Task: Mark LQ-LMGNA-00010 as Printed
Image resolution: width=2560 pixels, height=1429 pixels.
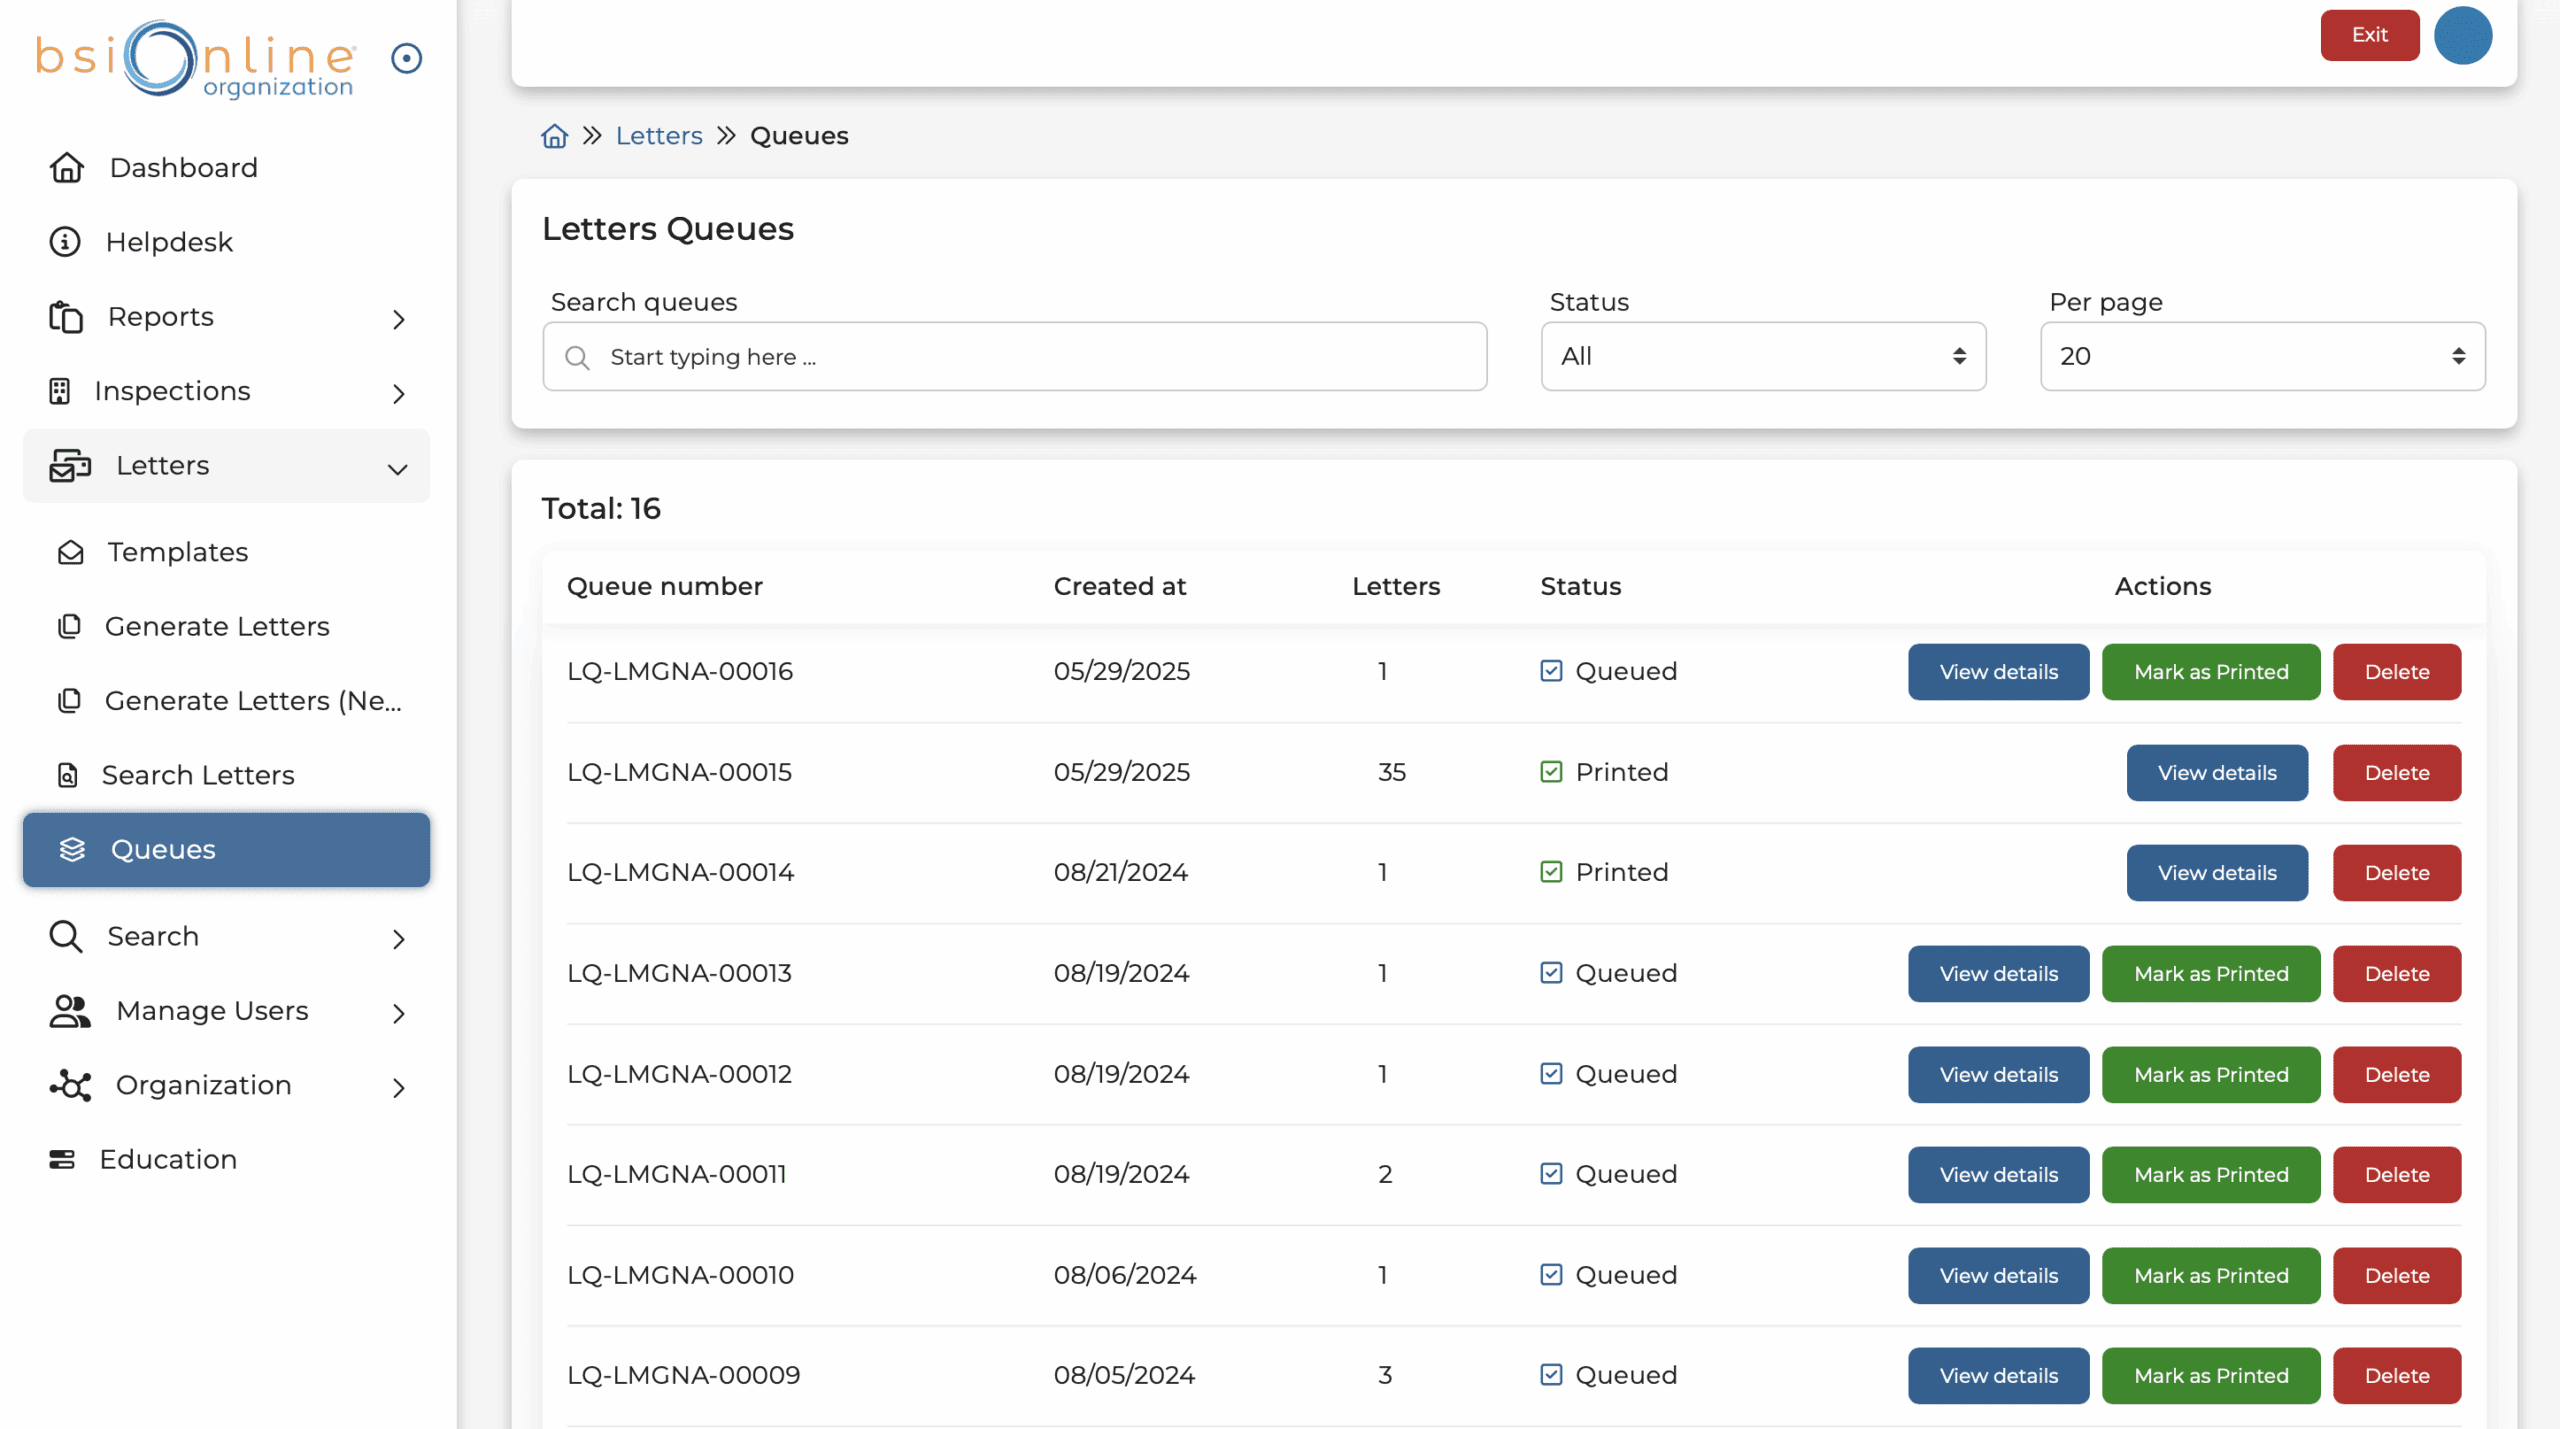Action: tap(2210, 1276)
